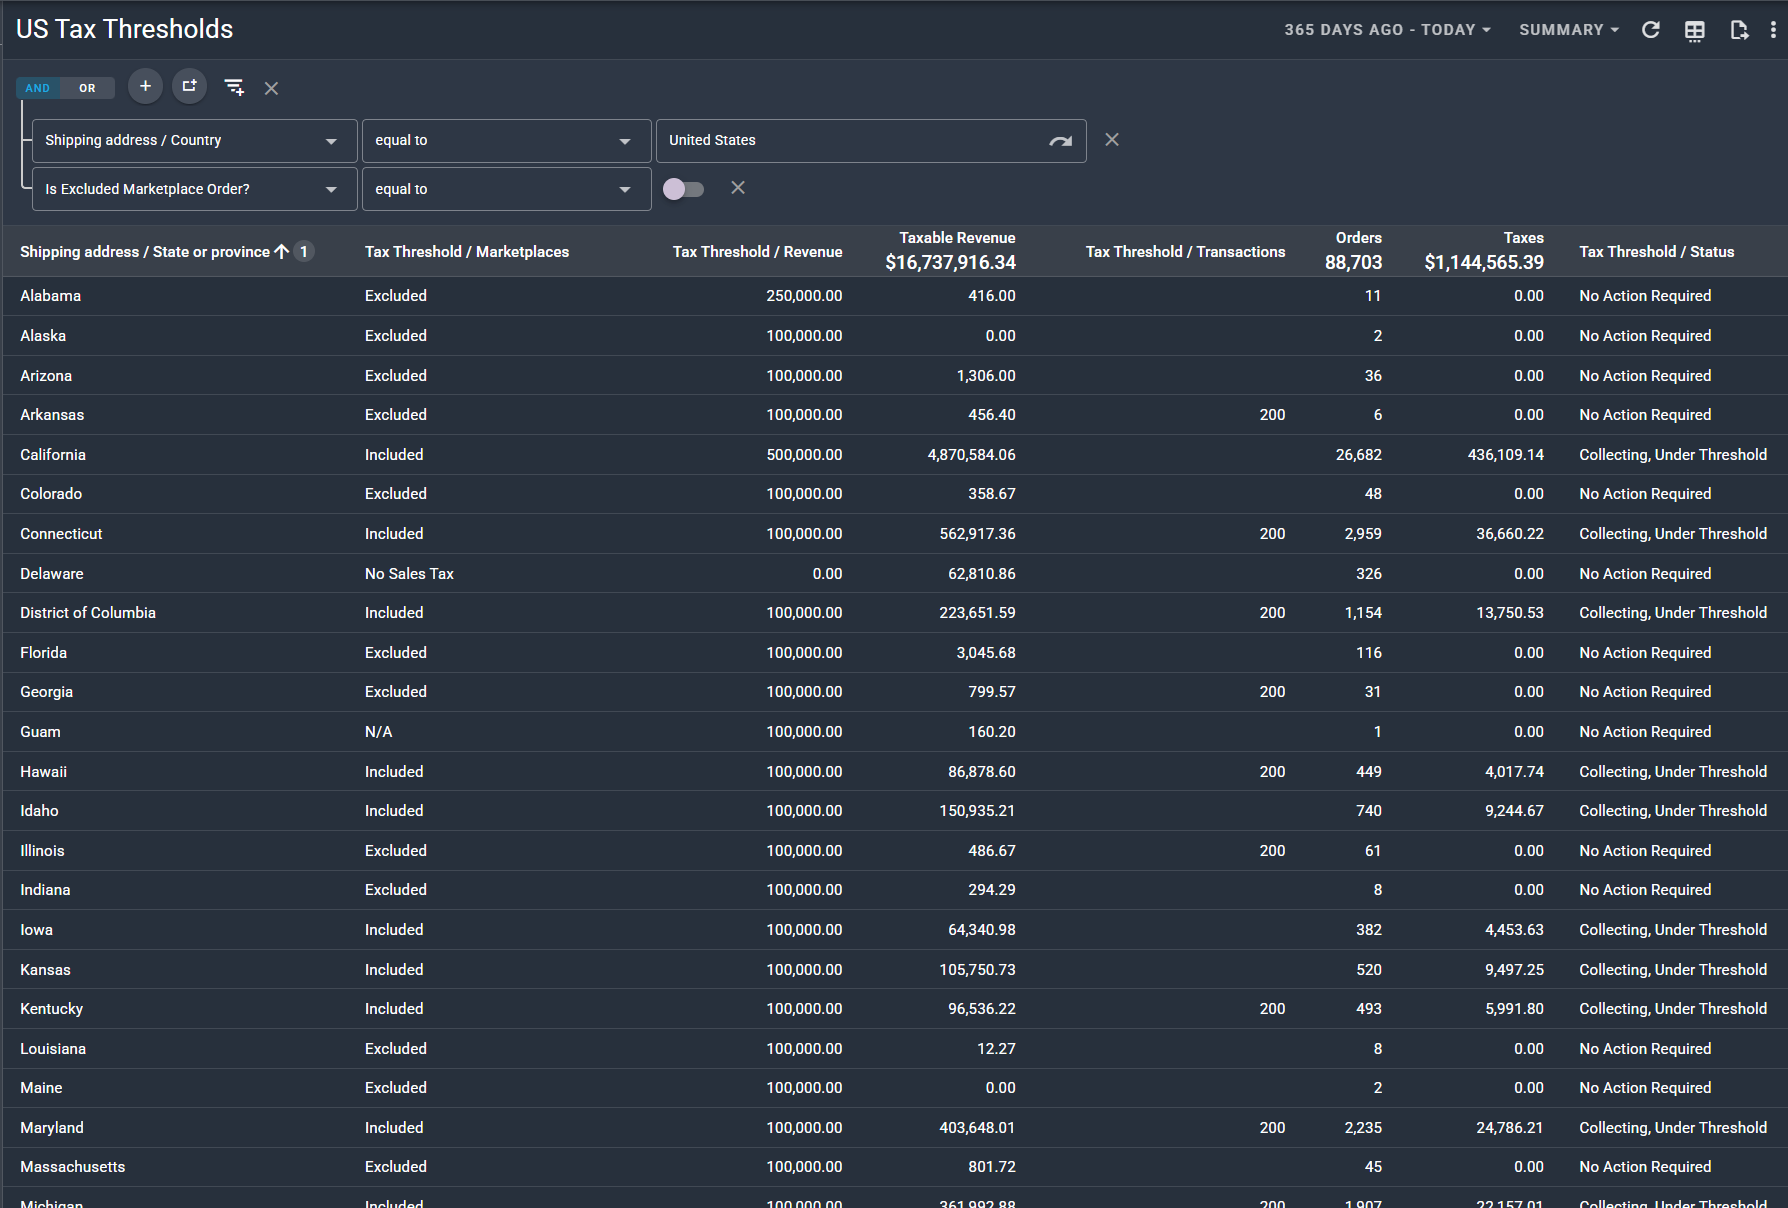Switch filter logic to OR

[88, 88]
